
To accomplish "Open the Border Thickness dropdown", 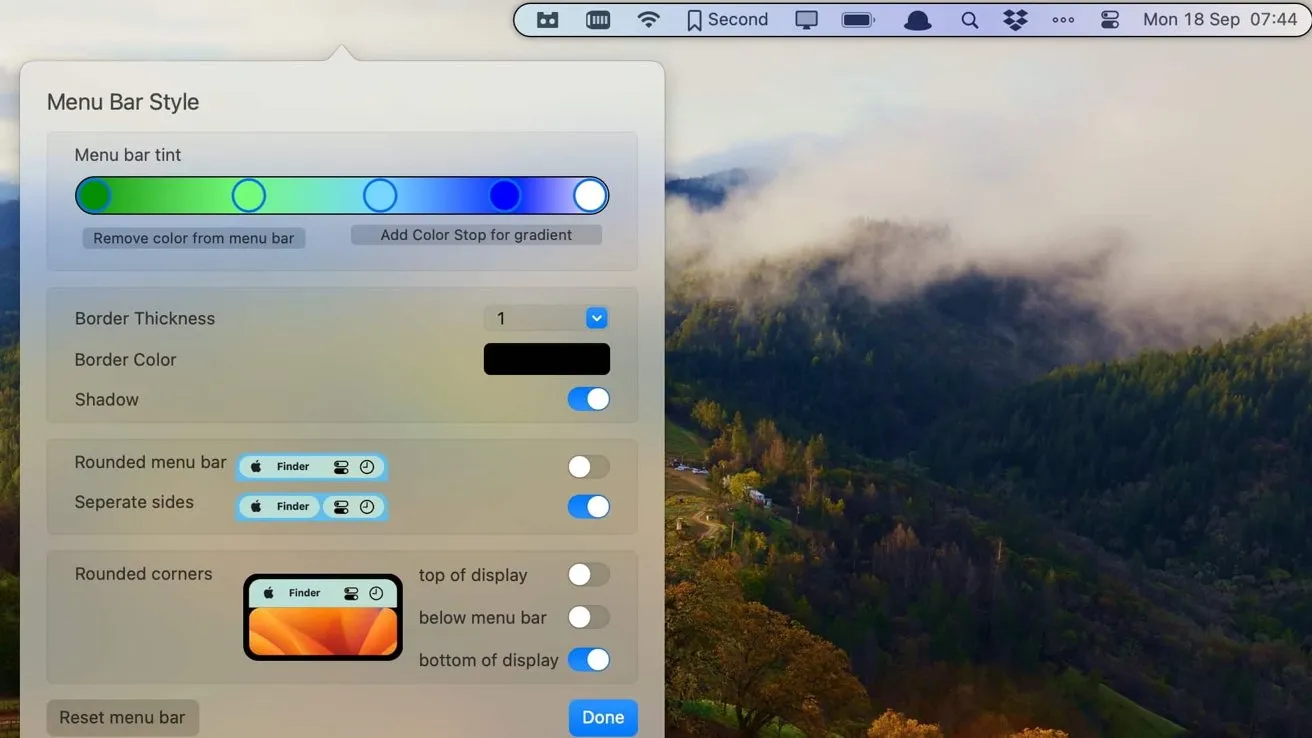I will tap(596, 318).
